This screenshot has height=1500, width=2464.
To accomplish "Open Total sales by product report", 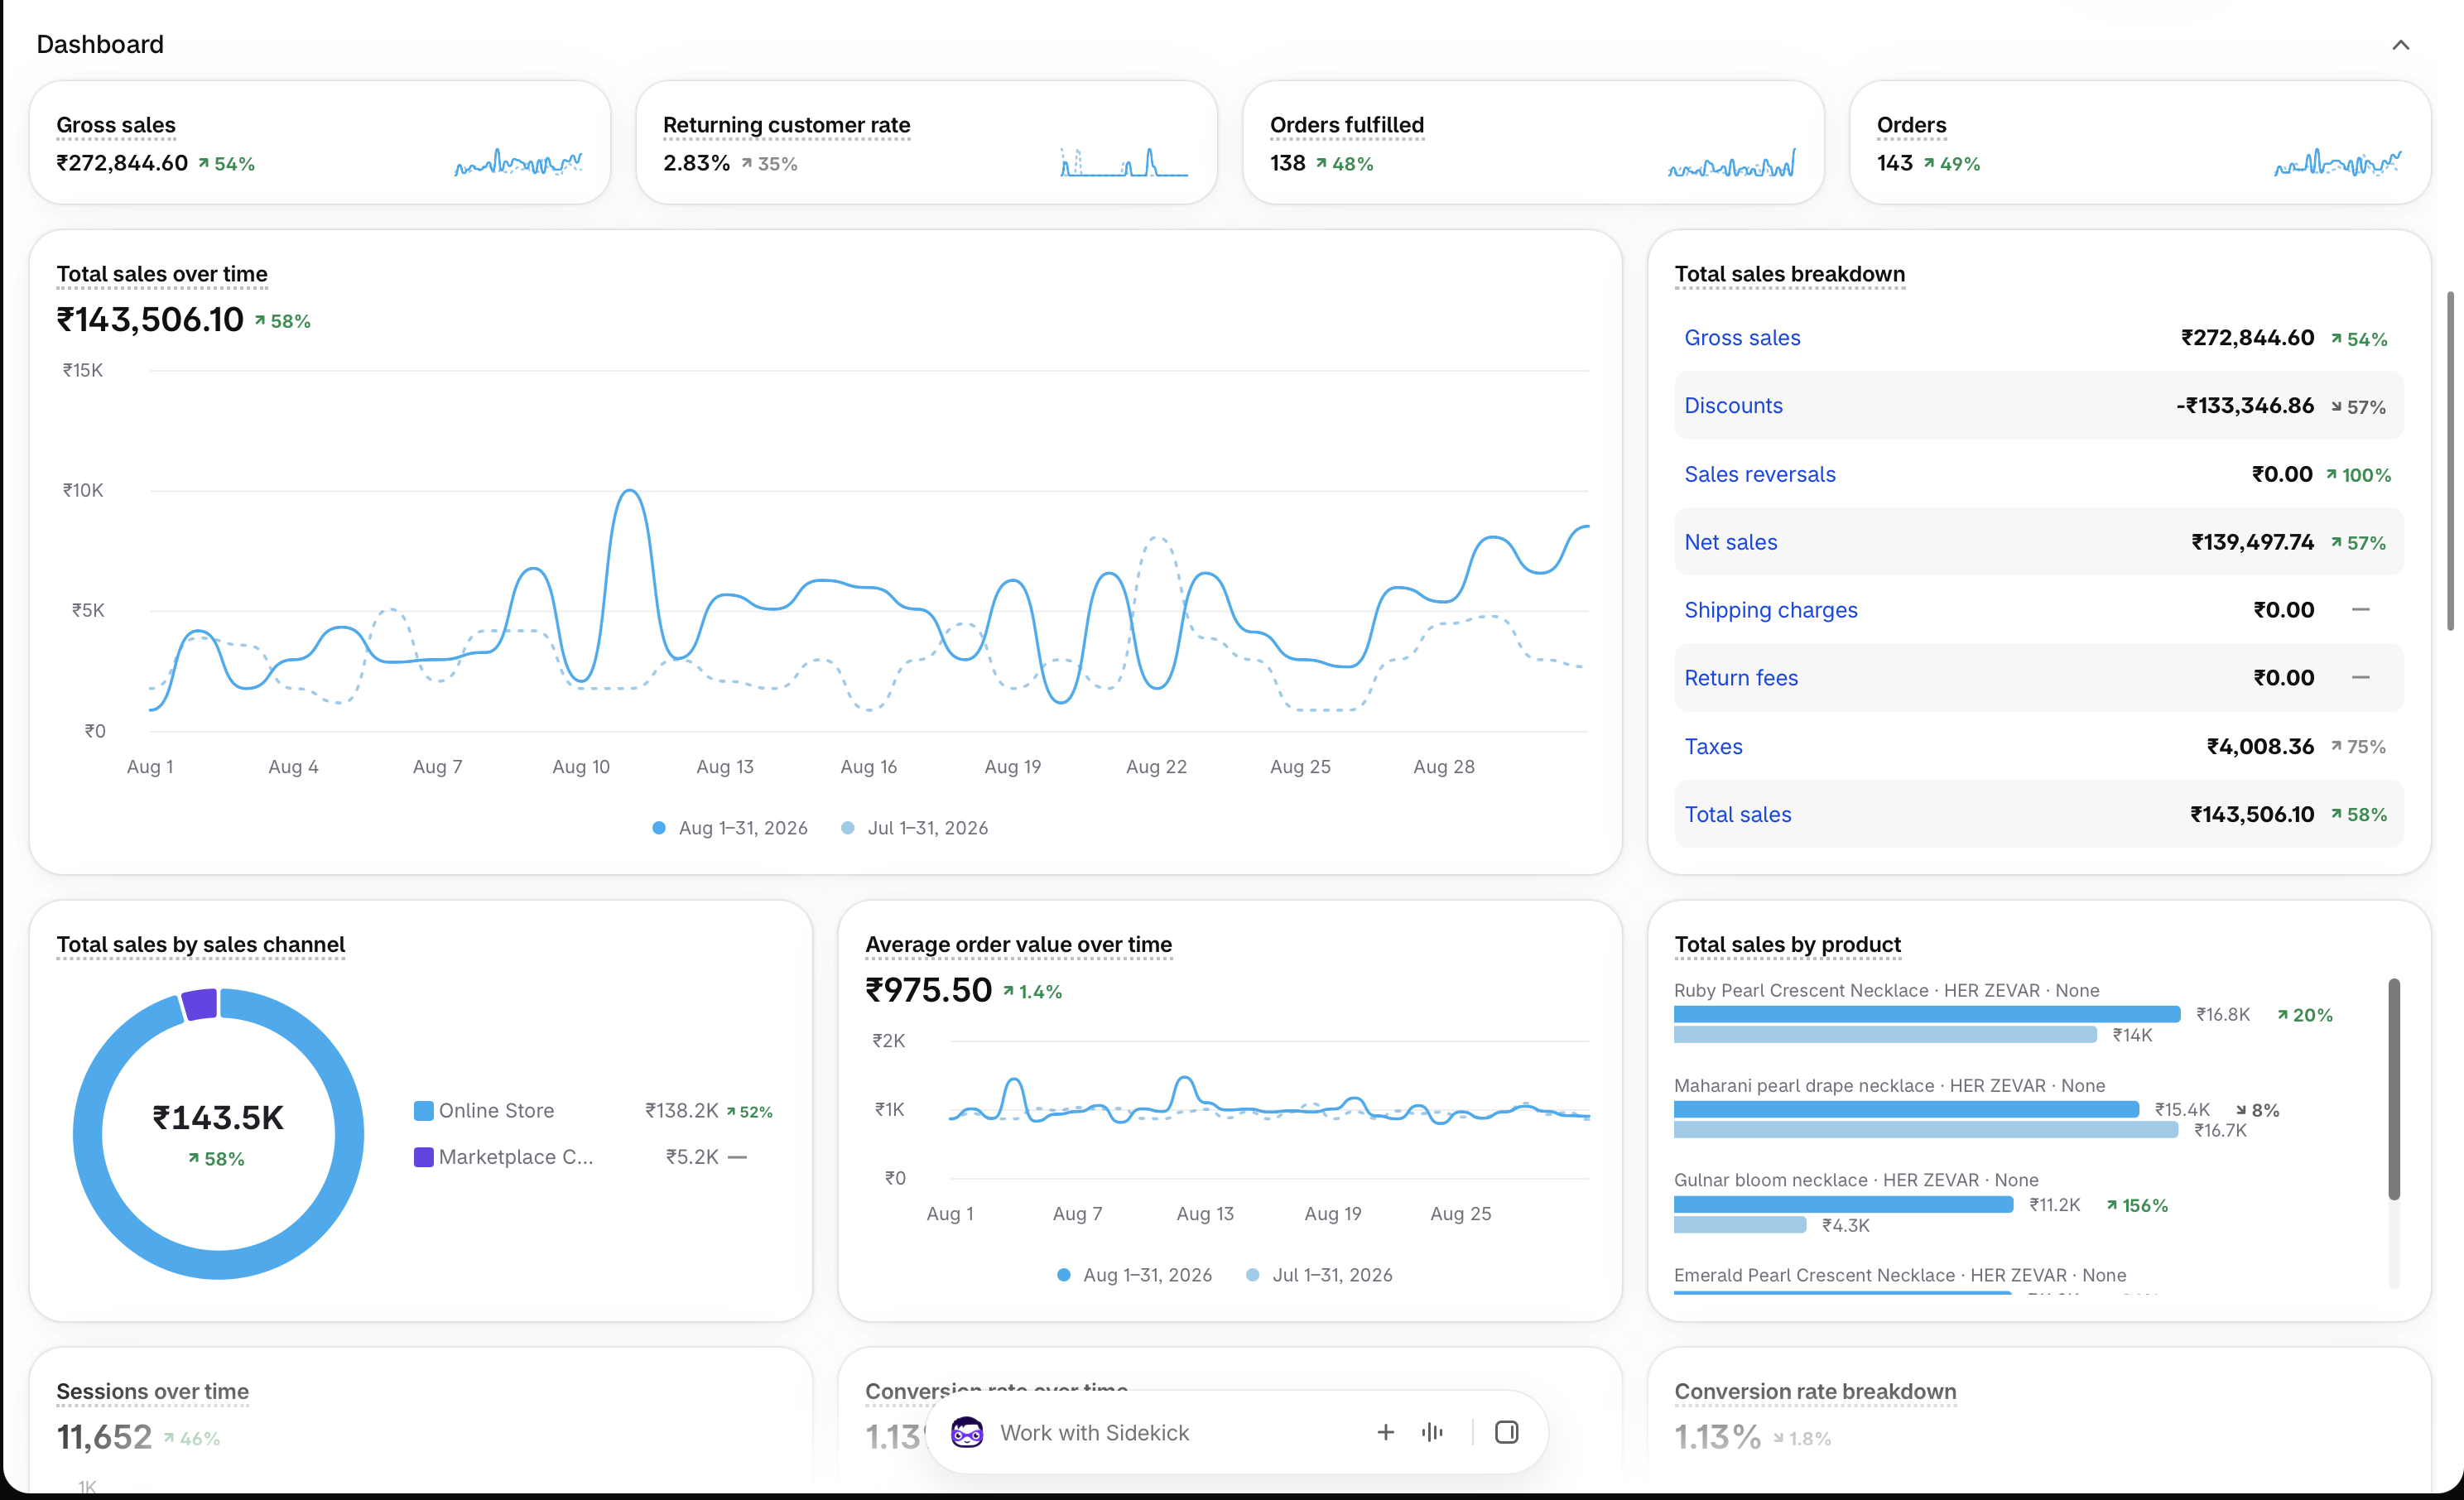I will pos(1787,944).
